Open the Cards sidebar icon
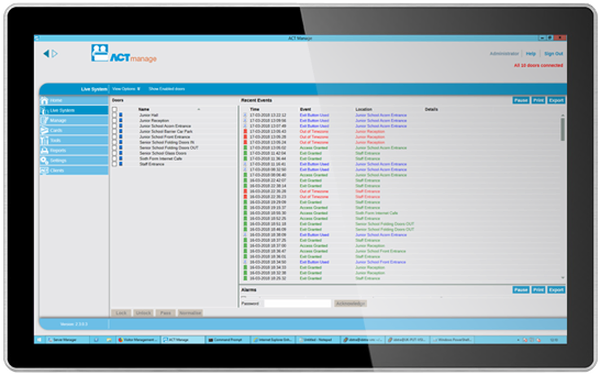Screen dimensions: 600x374 pos(44,130)
